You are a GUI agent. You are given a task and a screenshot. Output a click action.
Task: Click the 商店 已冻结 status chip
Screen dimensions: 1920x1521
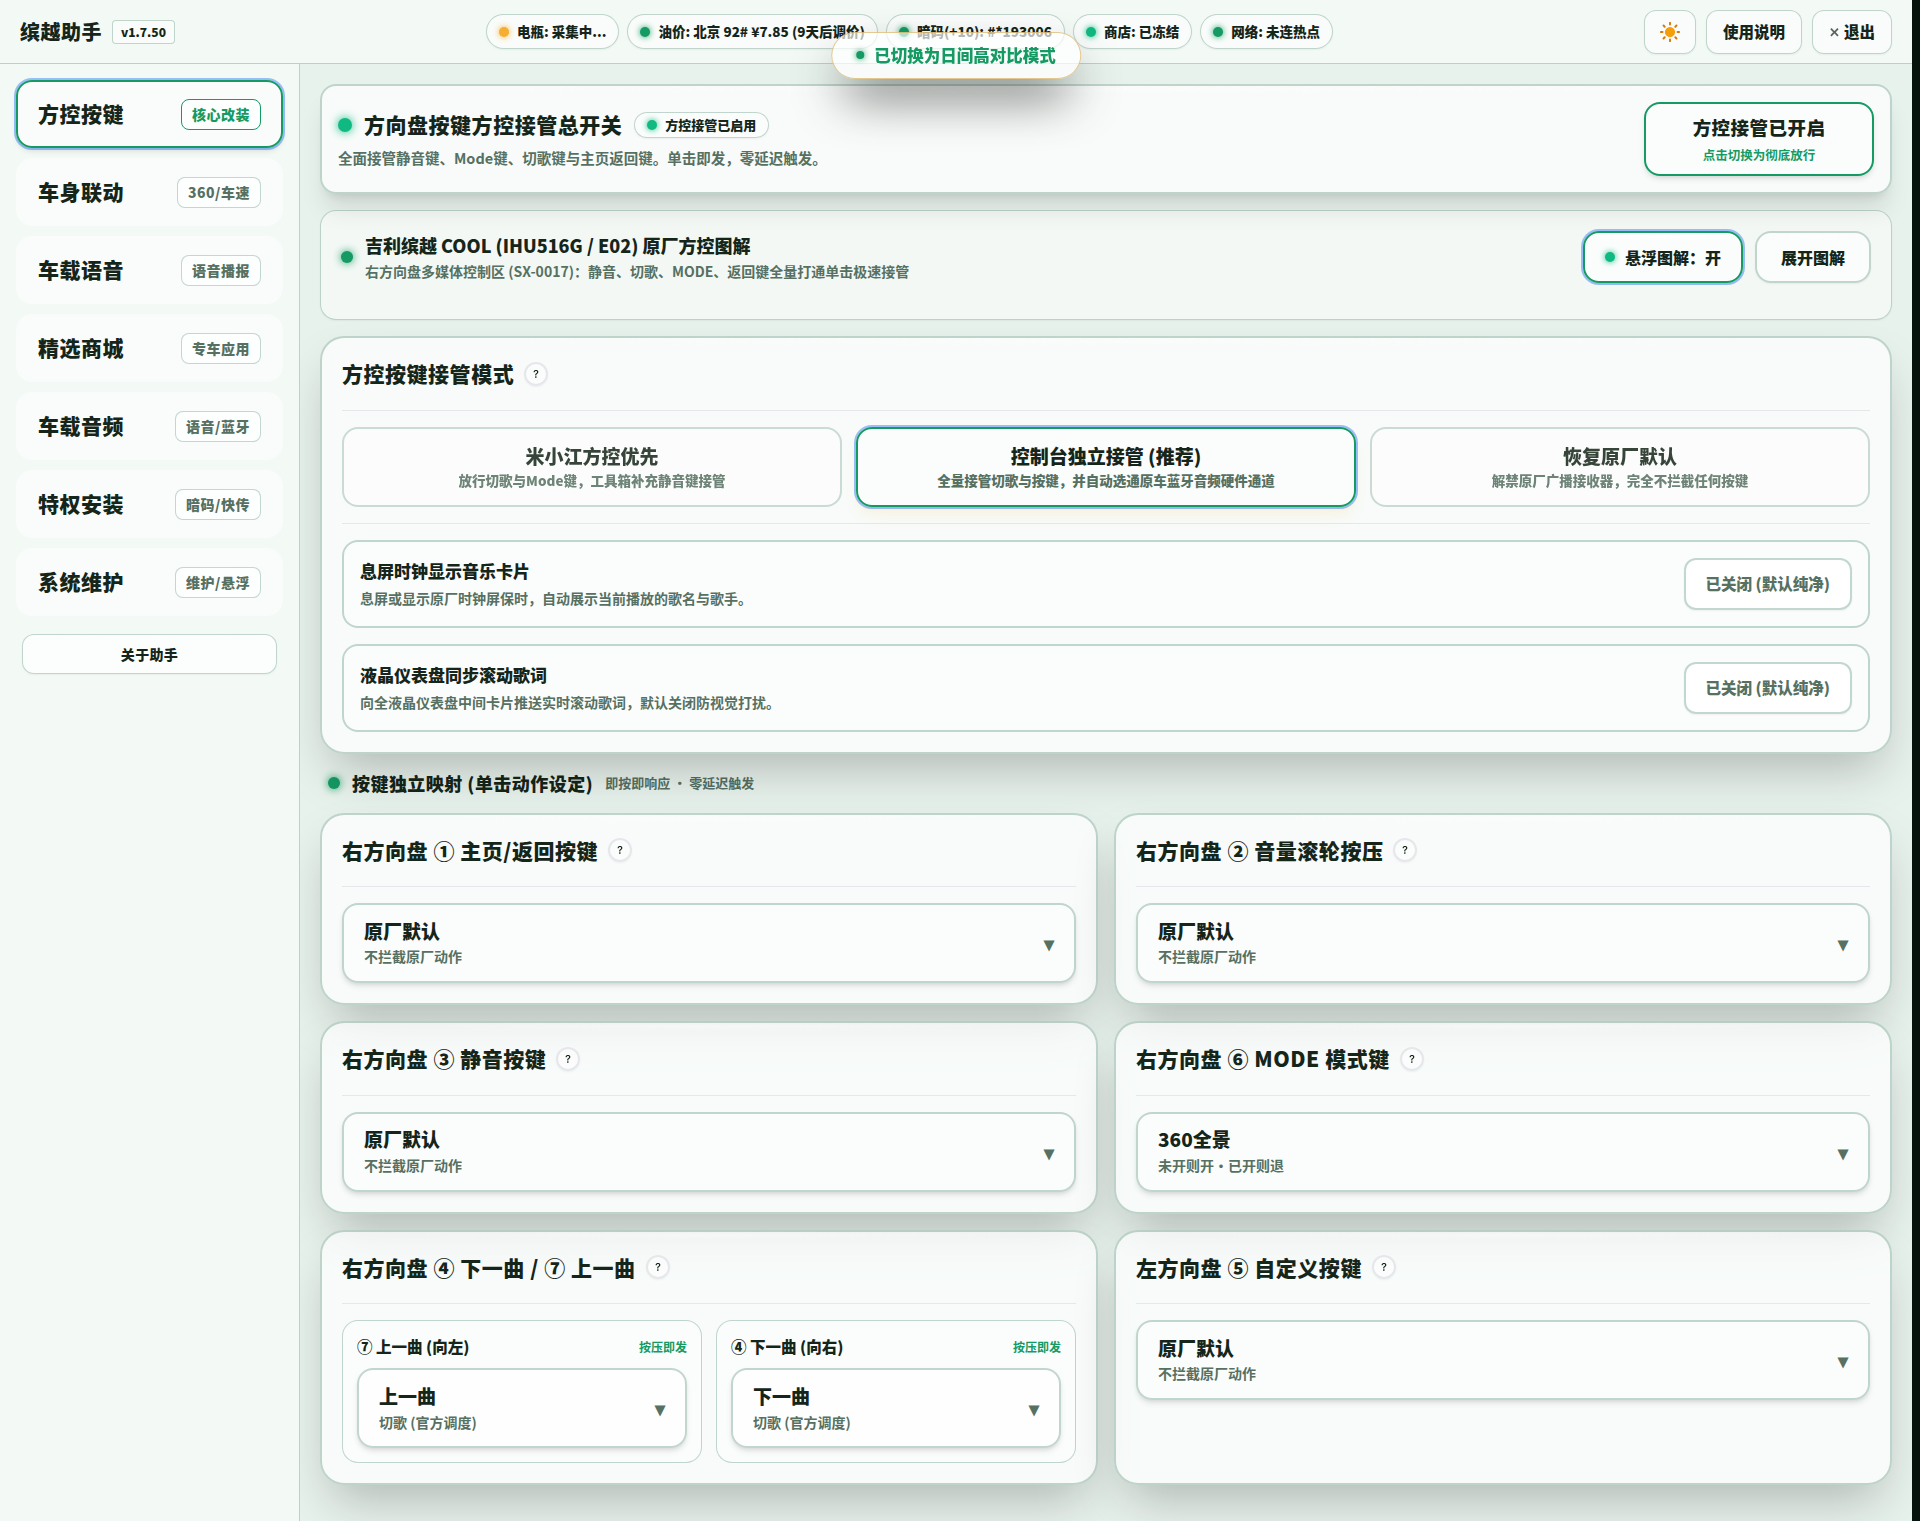[1132, 32]
